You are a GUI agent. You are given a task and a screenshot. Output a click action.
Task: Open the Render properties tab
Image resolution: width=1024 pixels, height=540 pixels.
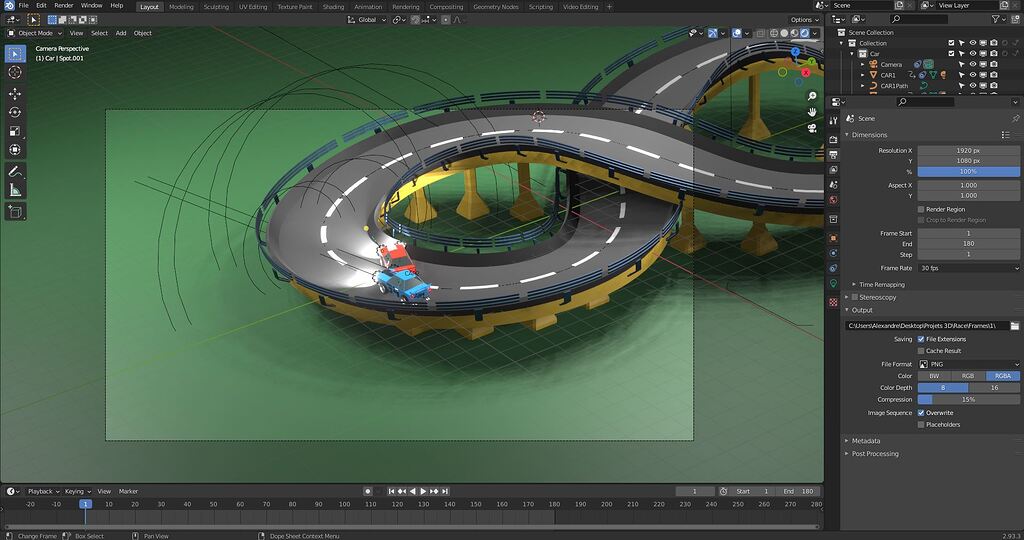(833, 140)
